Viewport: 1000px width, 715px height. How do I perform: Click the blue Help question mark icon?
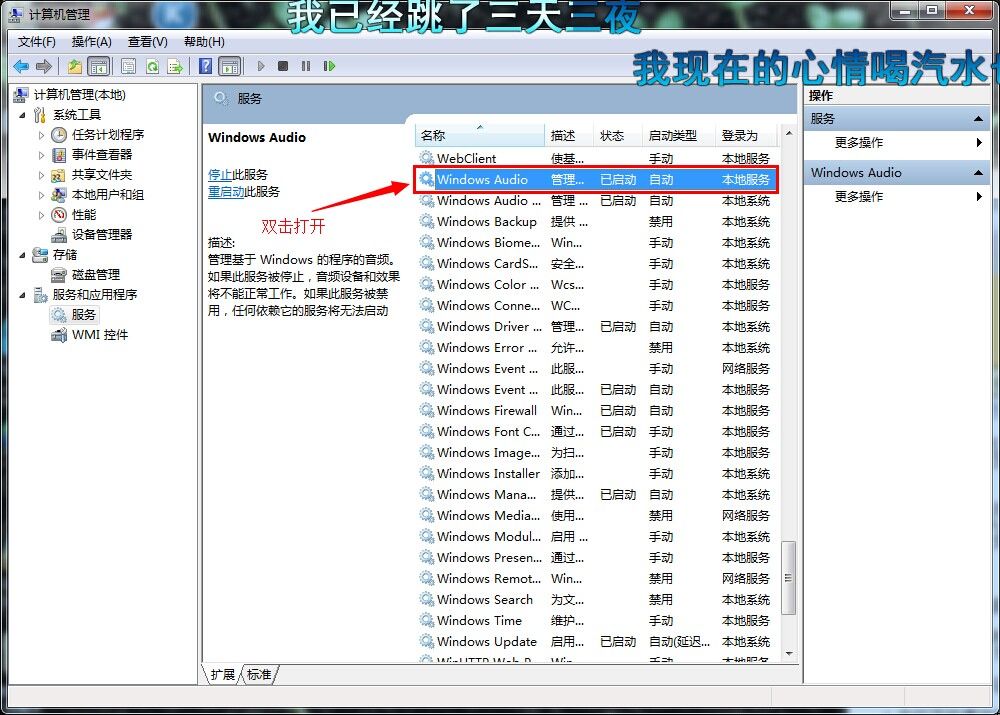[x=205, y=66]
